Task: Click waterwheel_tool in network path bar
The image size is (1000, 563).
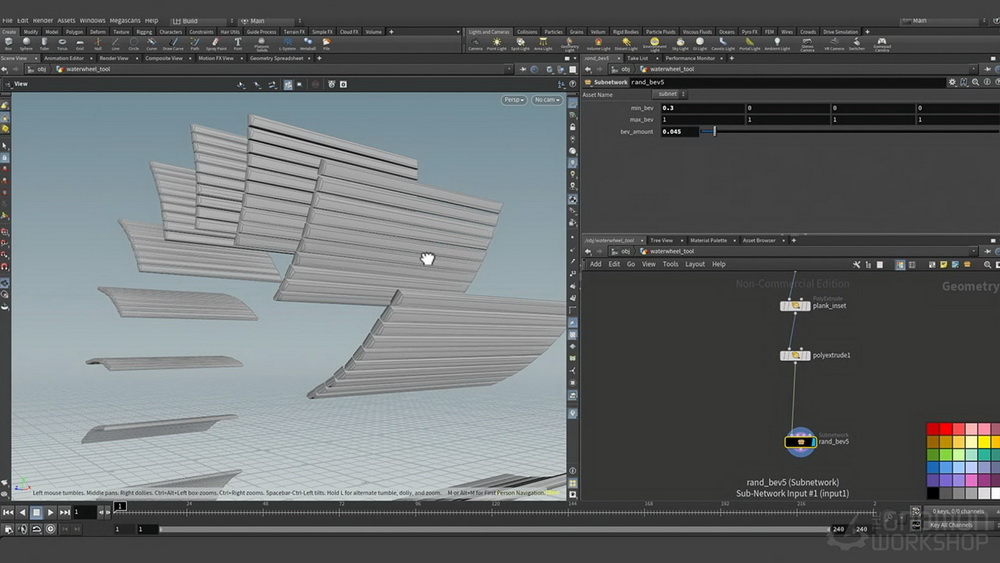Action: point(672,251)
